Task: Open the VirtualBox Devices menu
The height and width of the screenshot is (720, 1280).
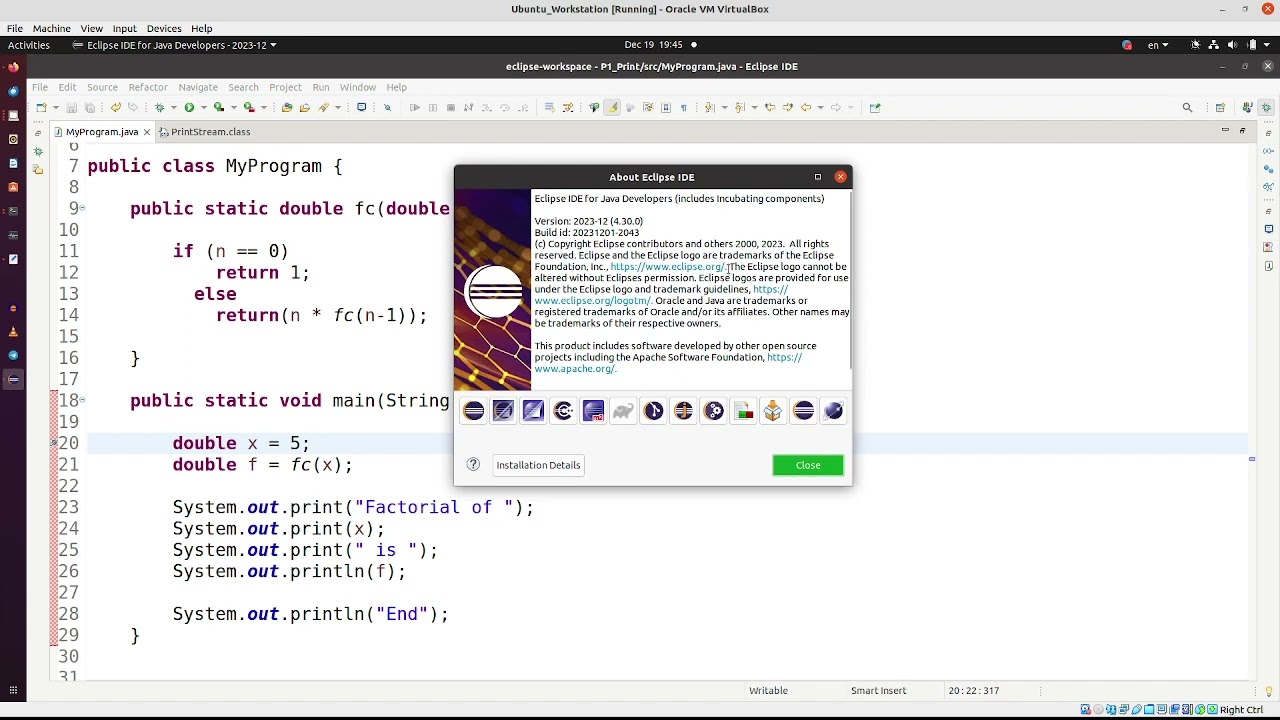Action: [163, 28]
